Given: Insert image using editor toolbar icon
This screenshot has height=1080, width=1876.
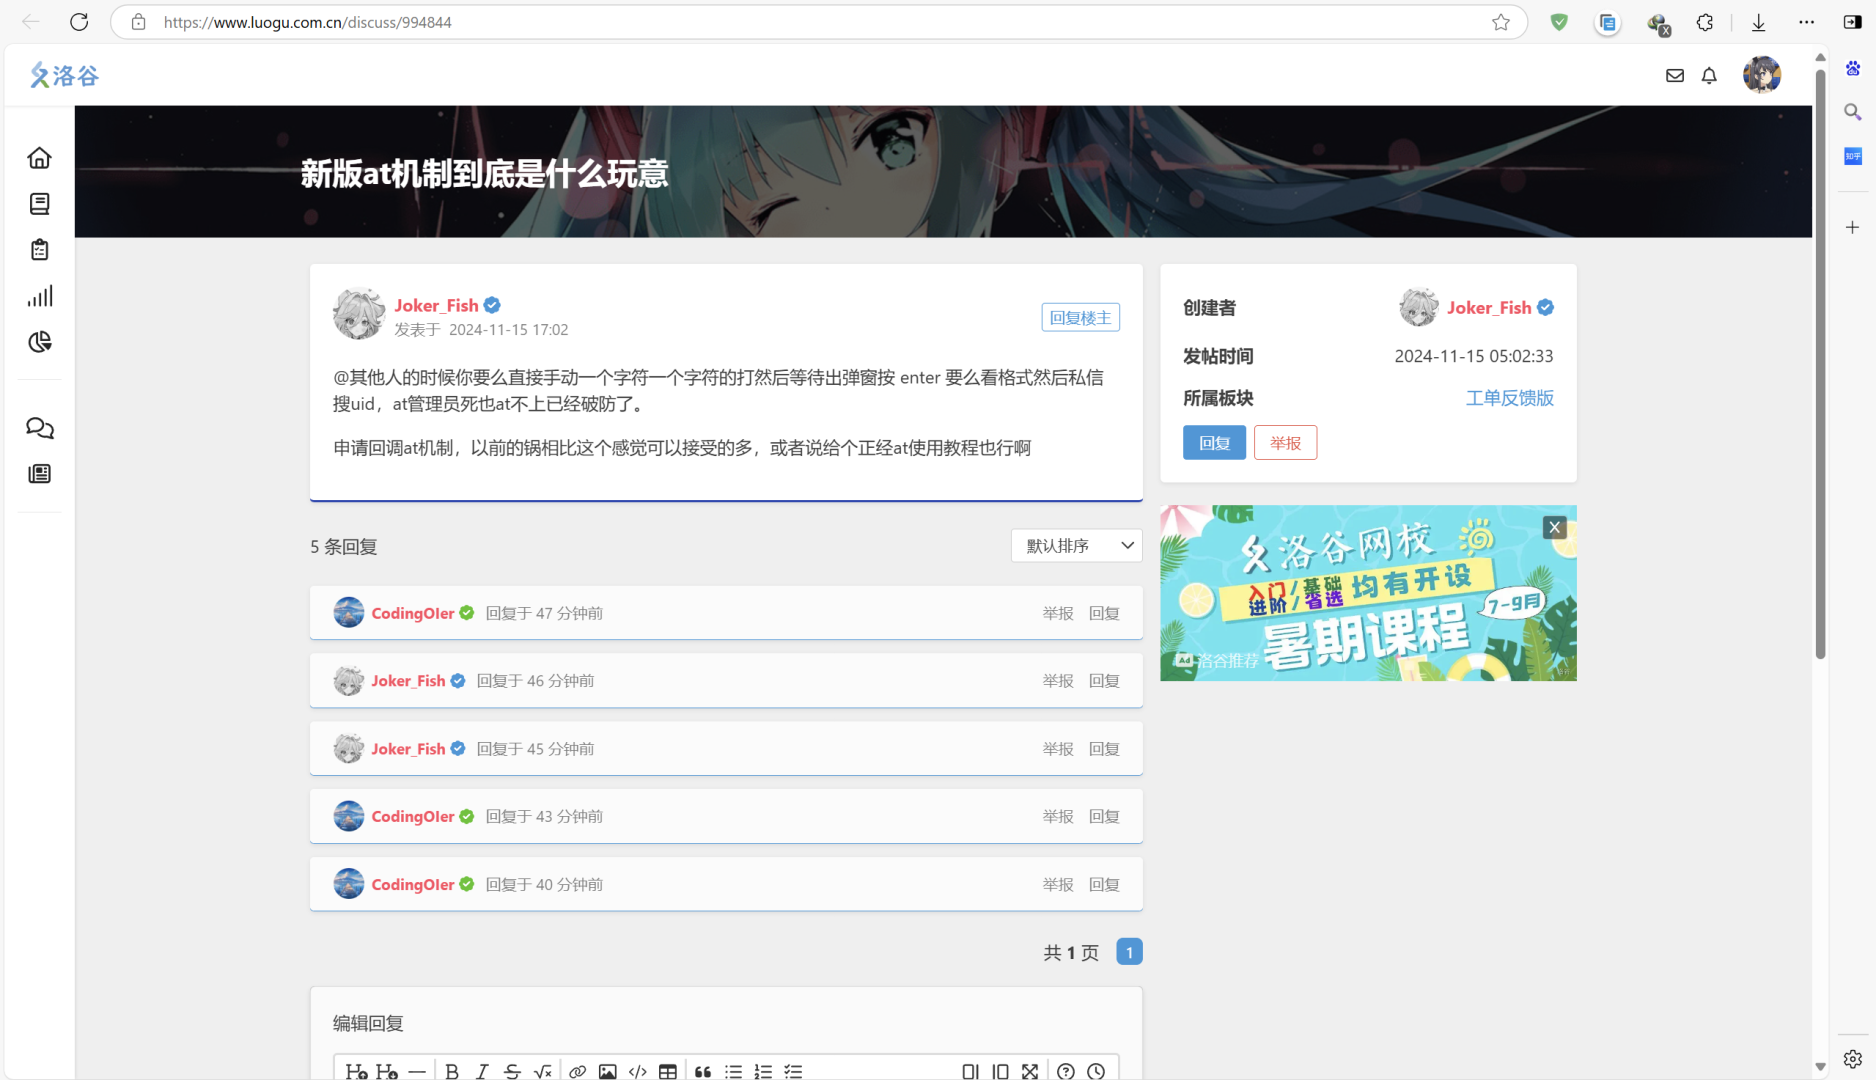Looking at the screenshot, I should point(607,1071).
